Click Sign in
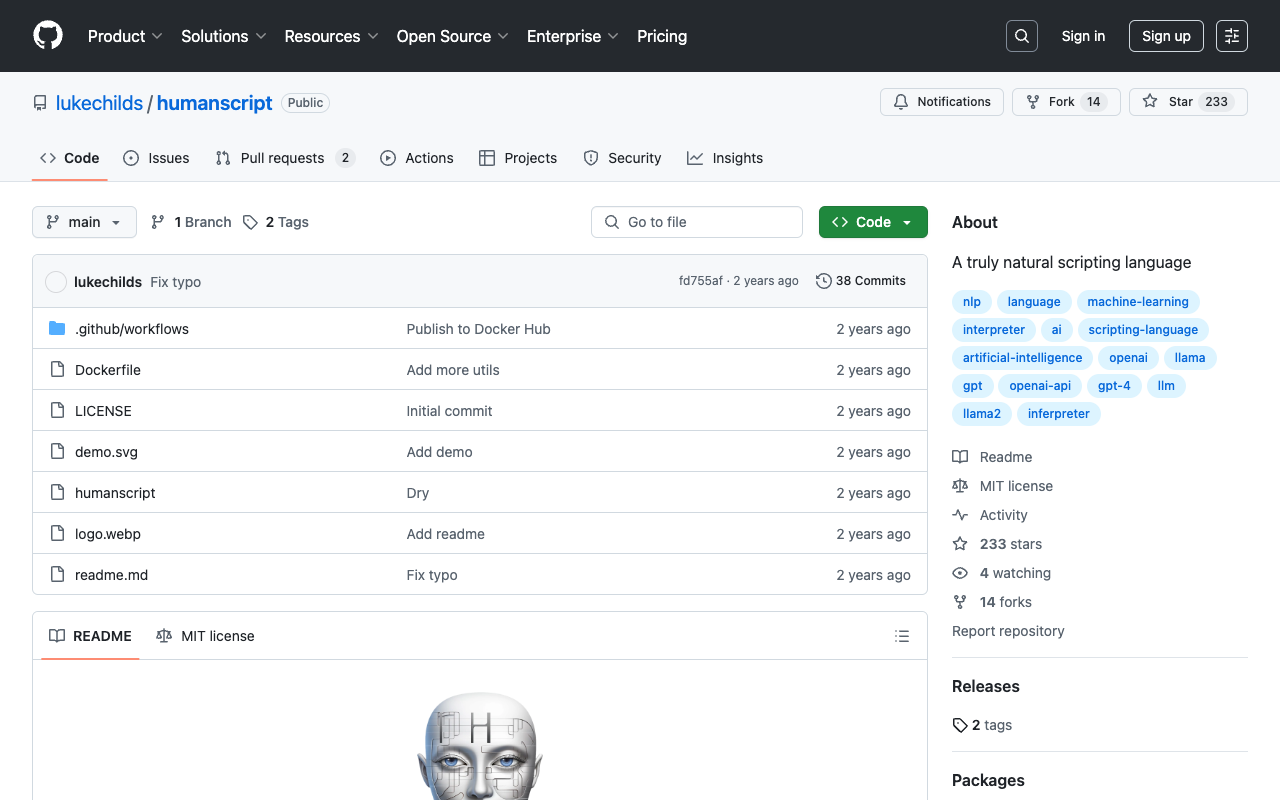This screenshot has width=1280, height=800. 1083,36
